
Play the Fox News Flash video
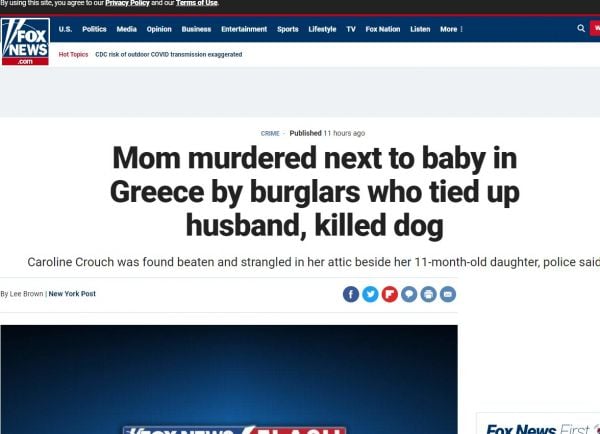pos(229,379)
